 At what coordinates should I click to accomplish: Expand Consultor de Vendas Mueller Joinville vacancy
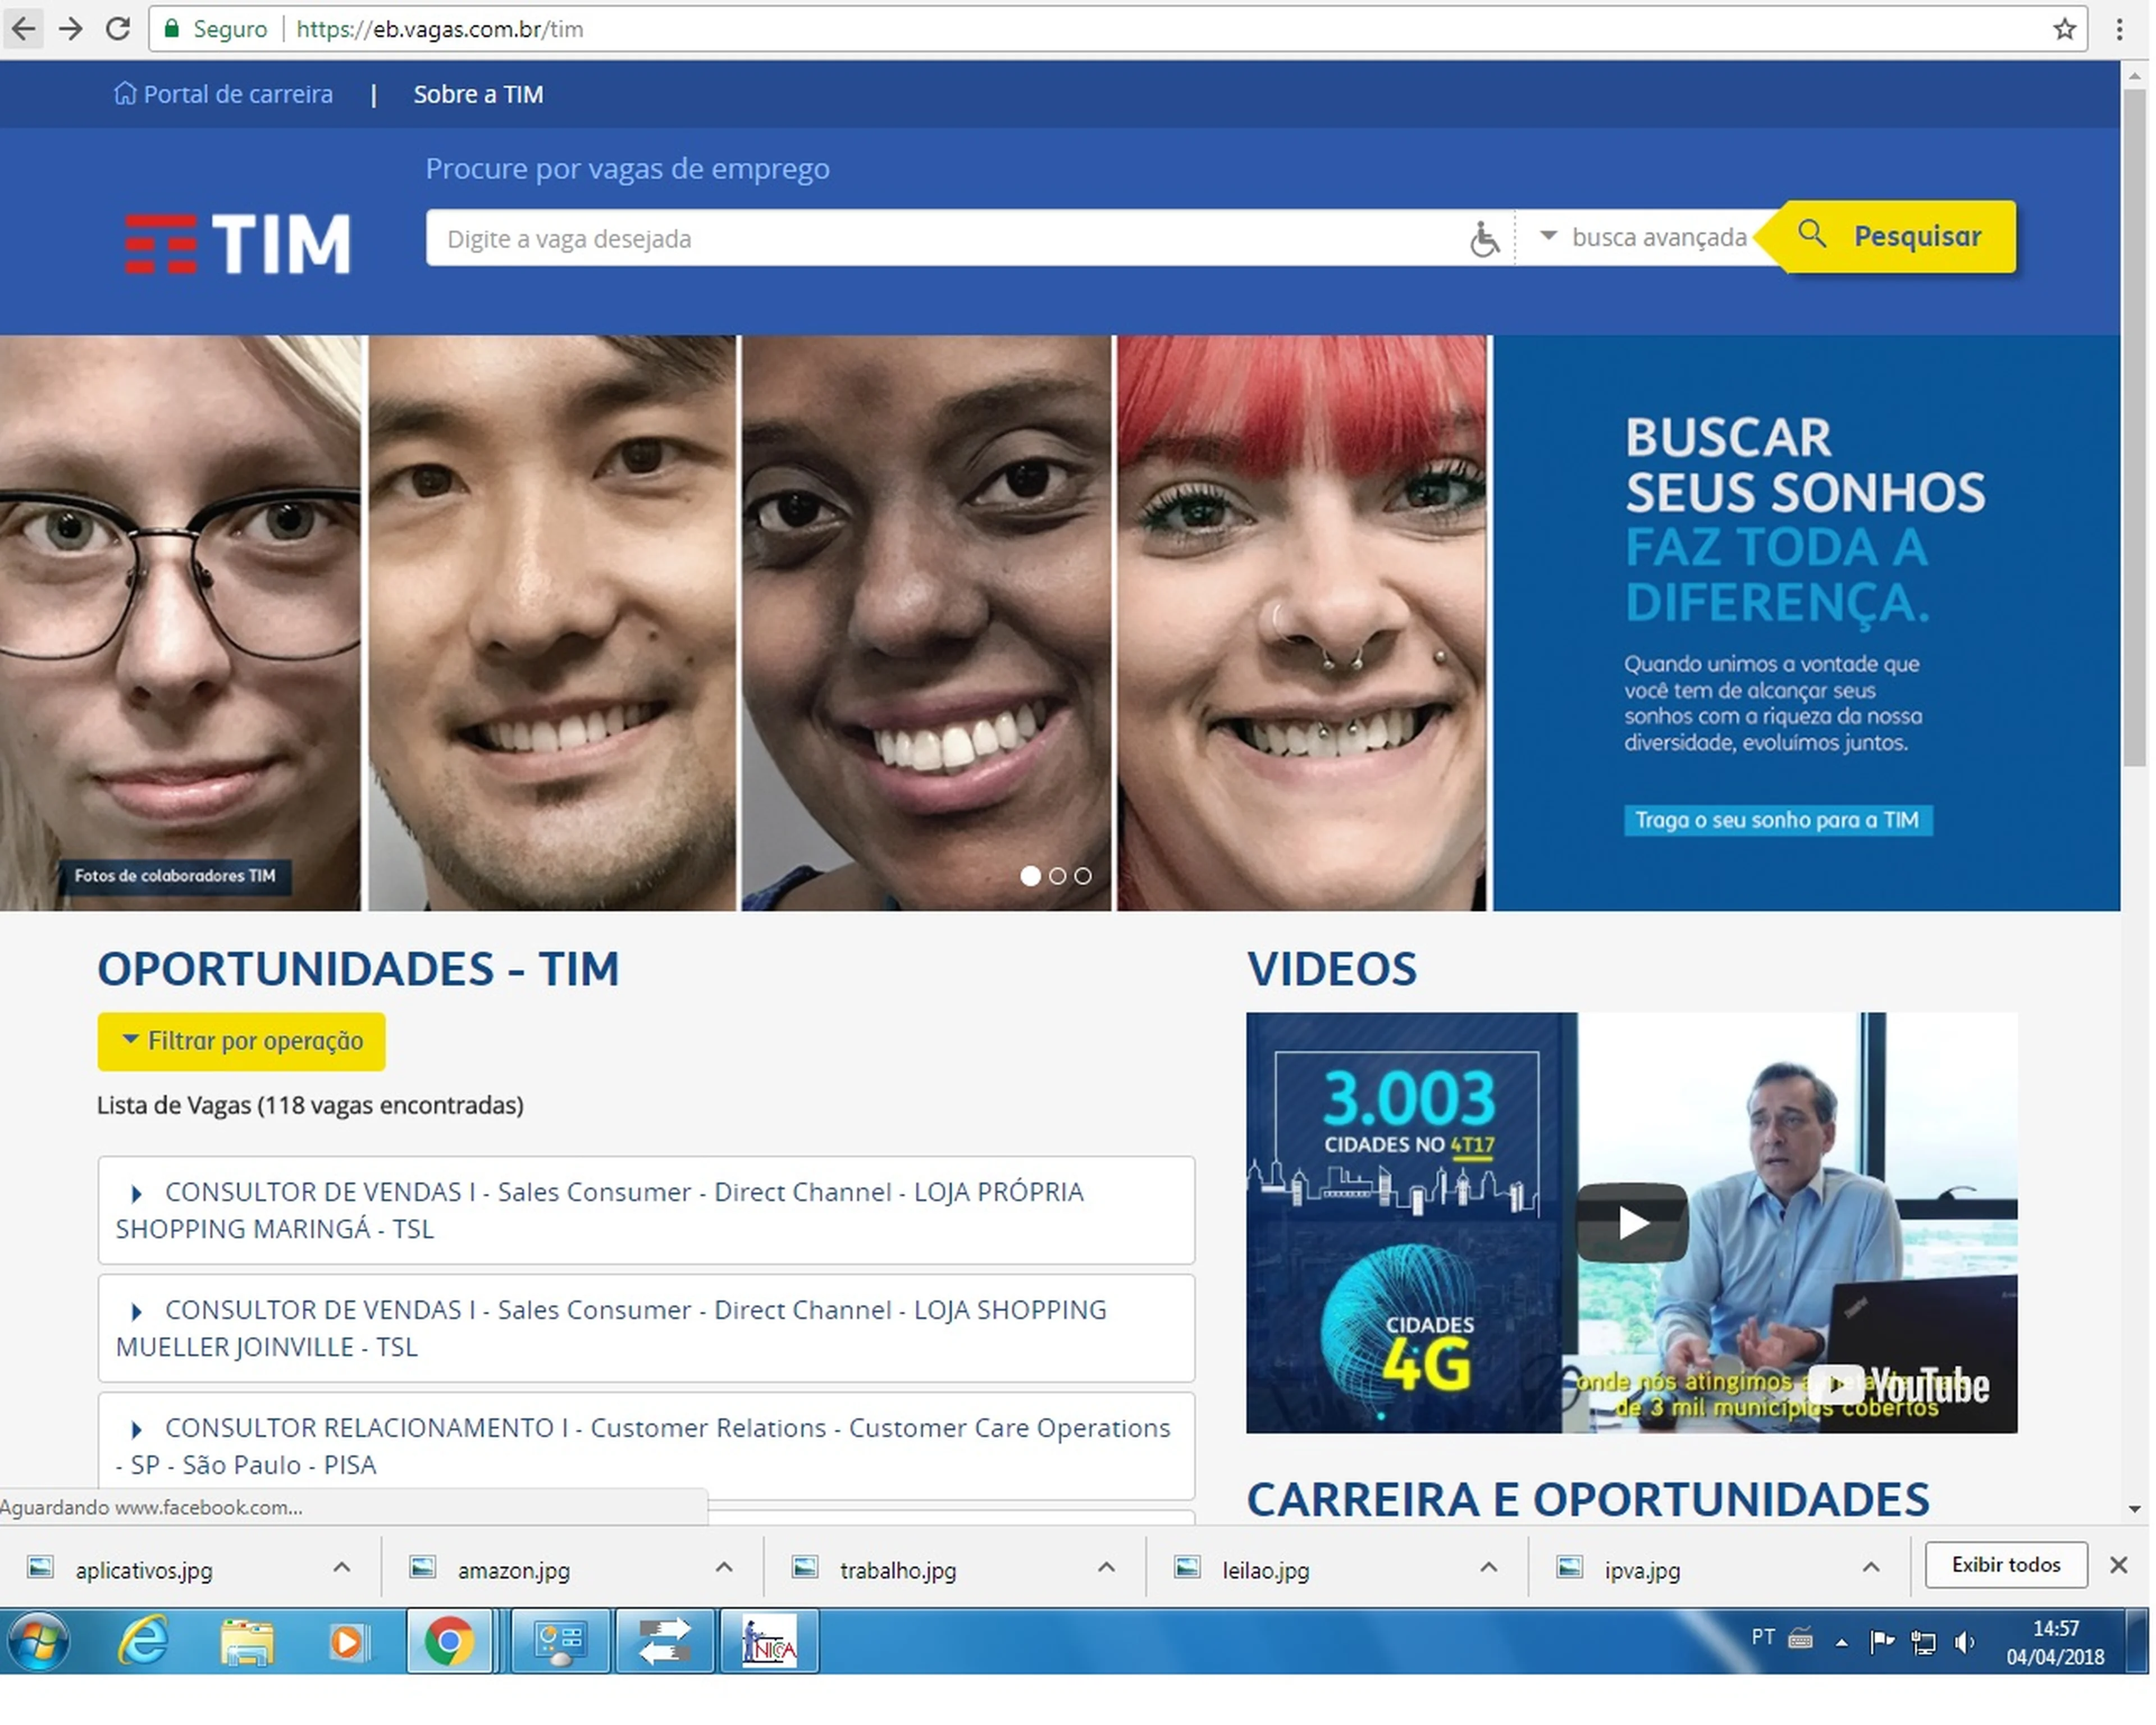point(646,1329)
